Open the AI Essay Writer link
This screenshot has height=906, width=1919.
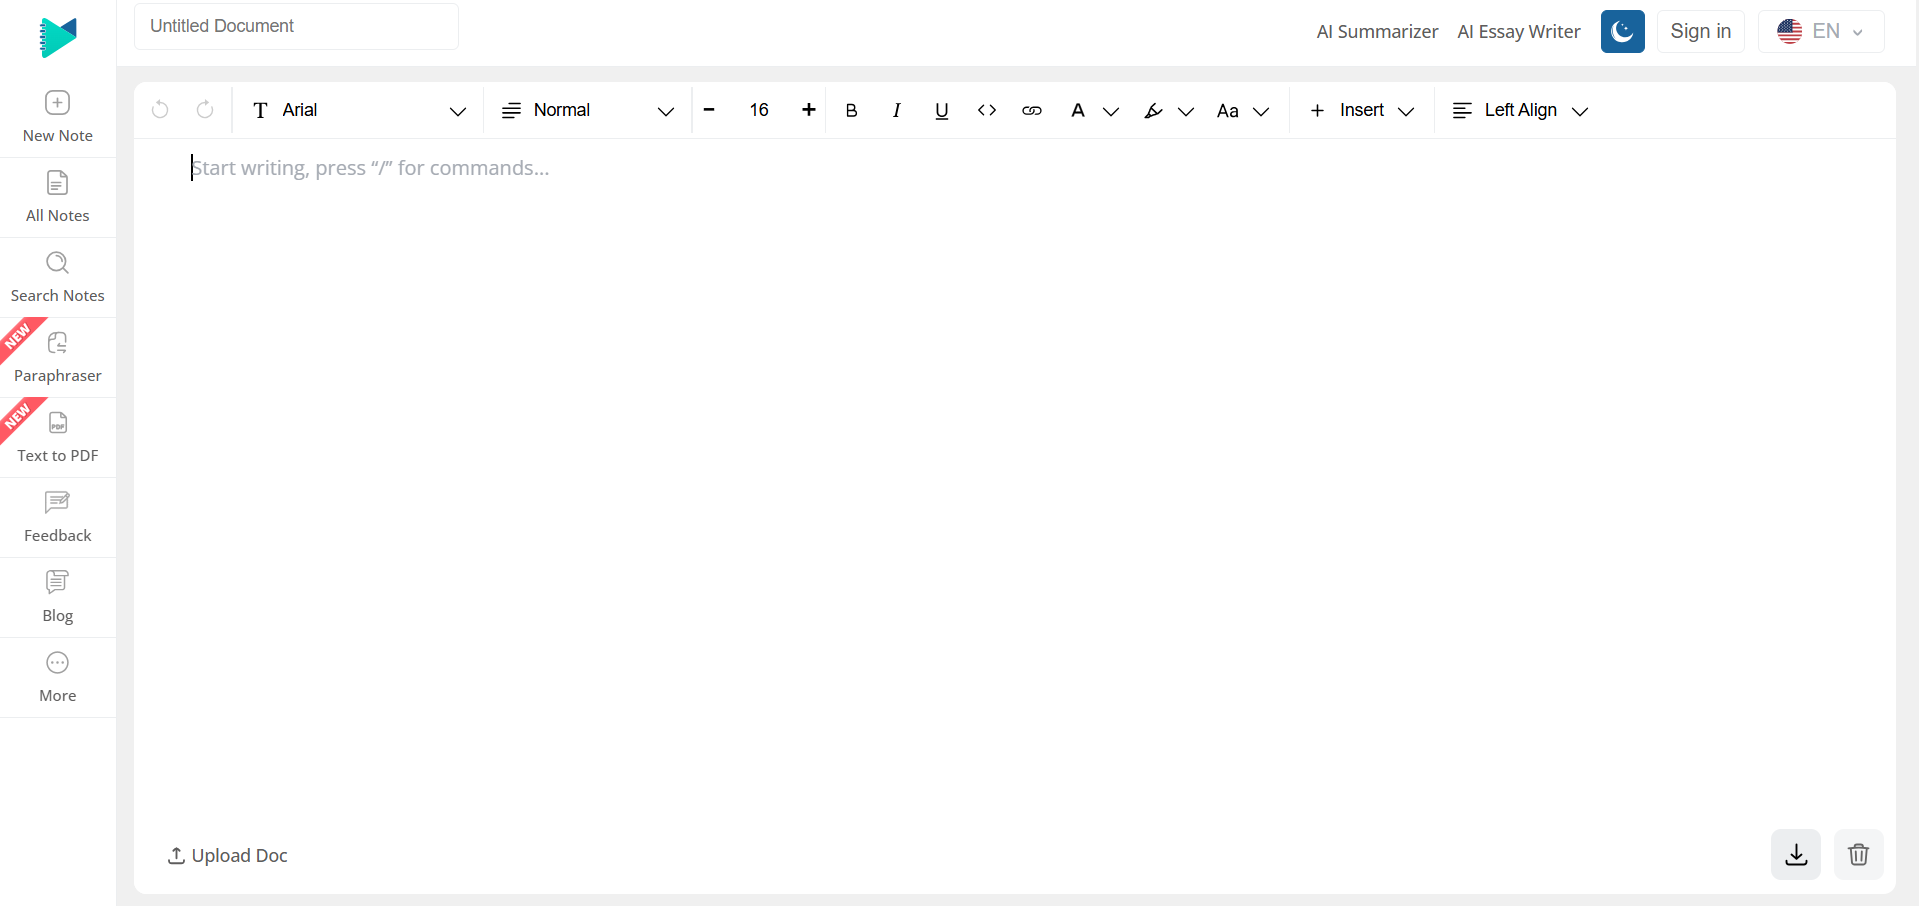(x=1518, y=32)
